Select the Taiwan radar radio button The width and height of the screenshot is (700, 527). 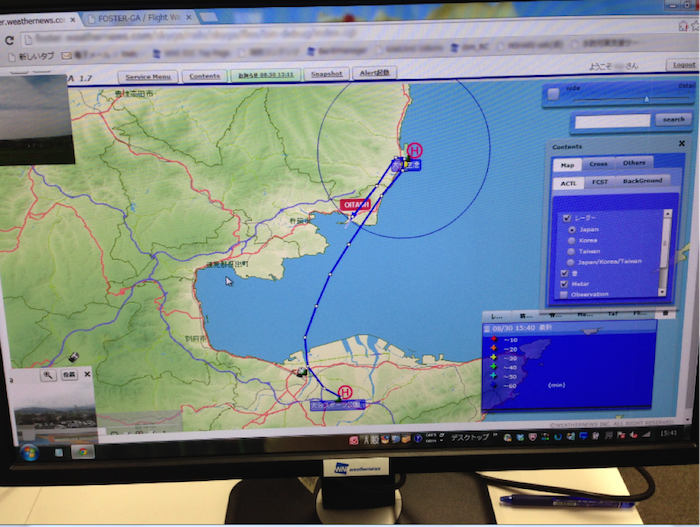pos(571,251)
